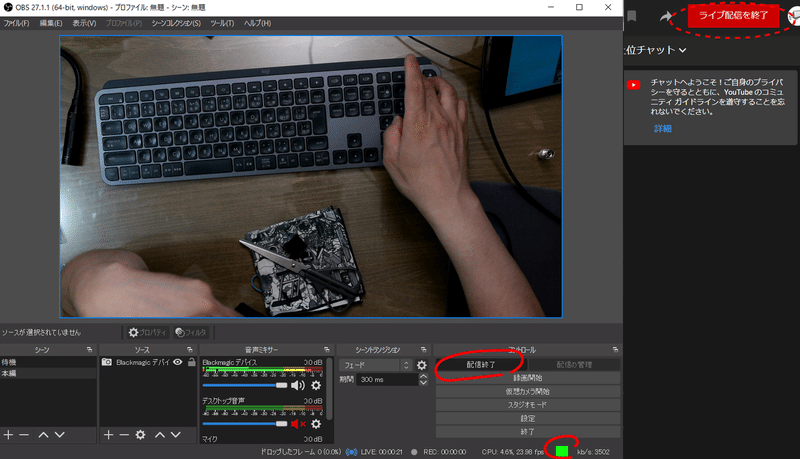The height and width of the screenshot is (459, 800).
Task: Toggle スタジオモード on
Action: click(x=528, y=404)
